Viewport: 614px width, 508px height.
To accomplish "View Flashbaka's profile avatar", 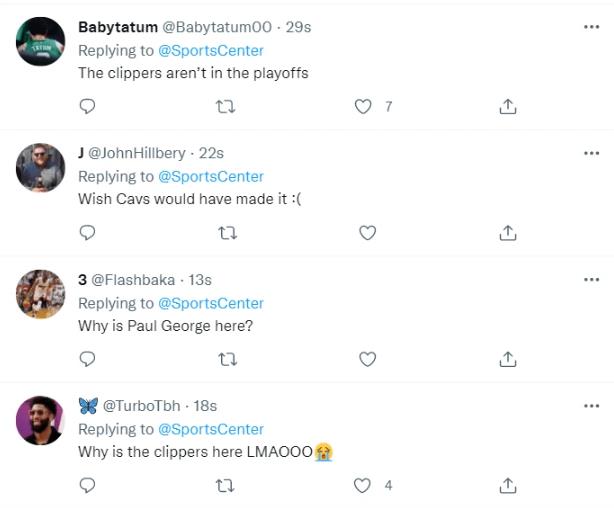I will tap(41, 294).
